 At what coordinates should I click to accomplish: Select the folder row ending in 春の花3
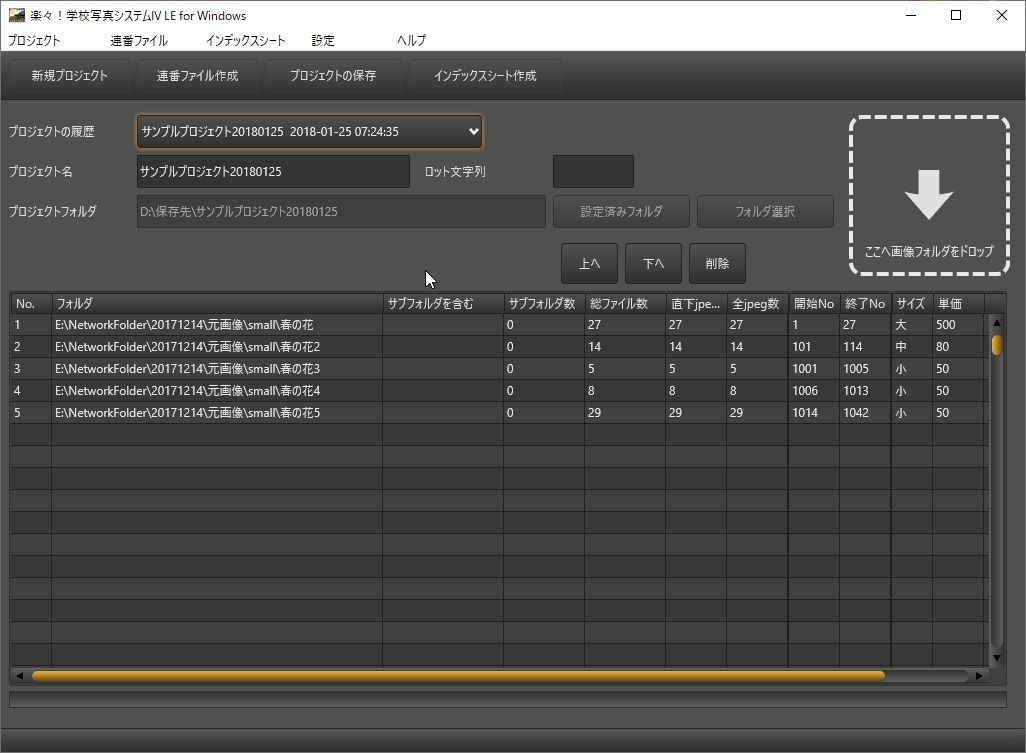click(x=497, y=369)
